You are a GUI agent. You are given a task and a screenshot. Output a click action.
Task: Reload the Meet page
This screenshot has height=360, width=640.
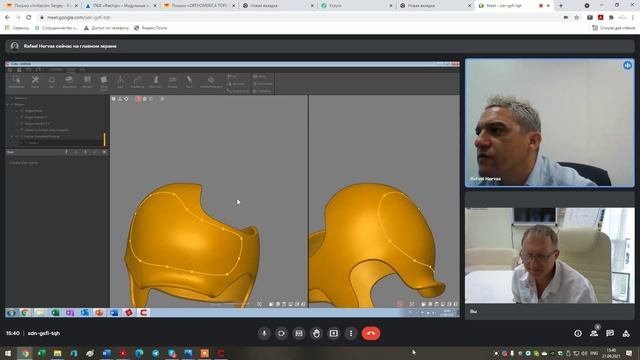click(x=28, y=18)
